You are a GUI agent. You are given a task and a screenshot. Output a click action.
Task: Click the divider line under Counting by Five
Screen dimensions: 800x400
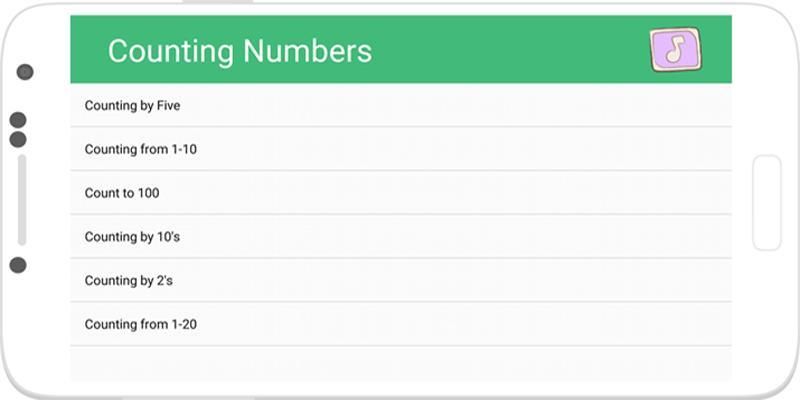(400, 127)
